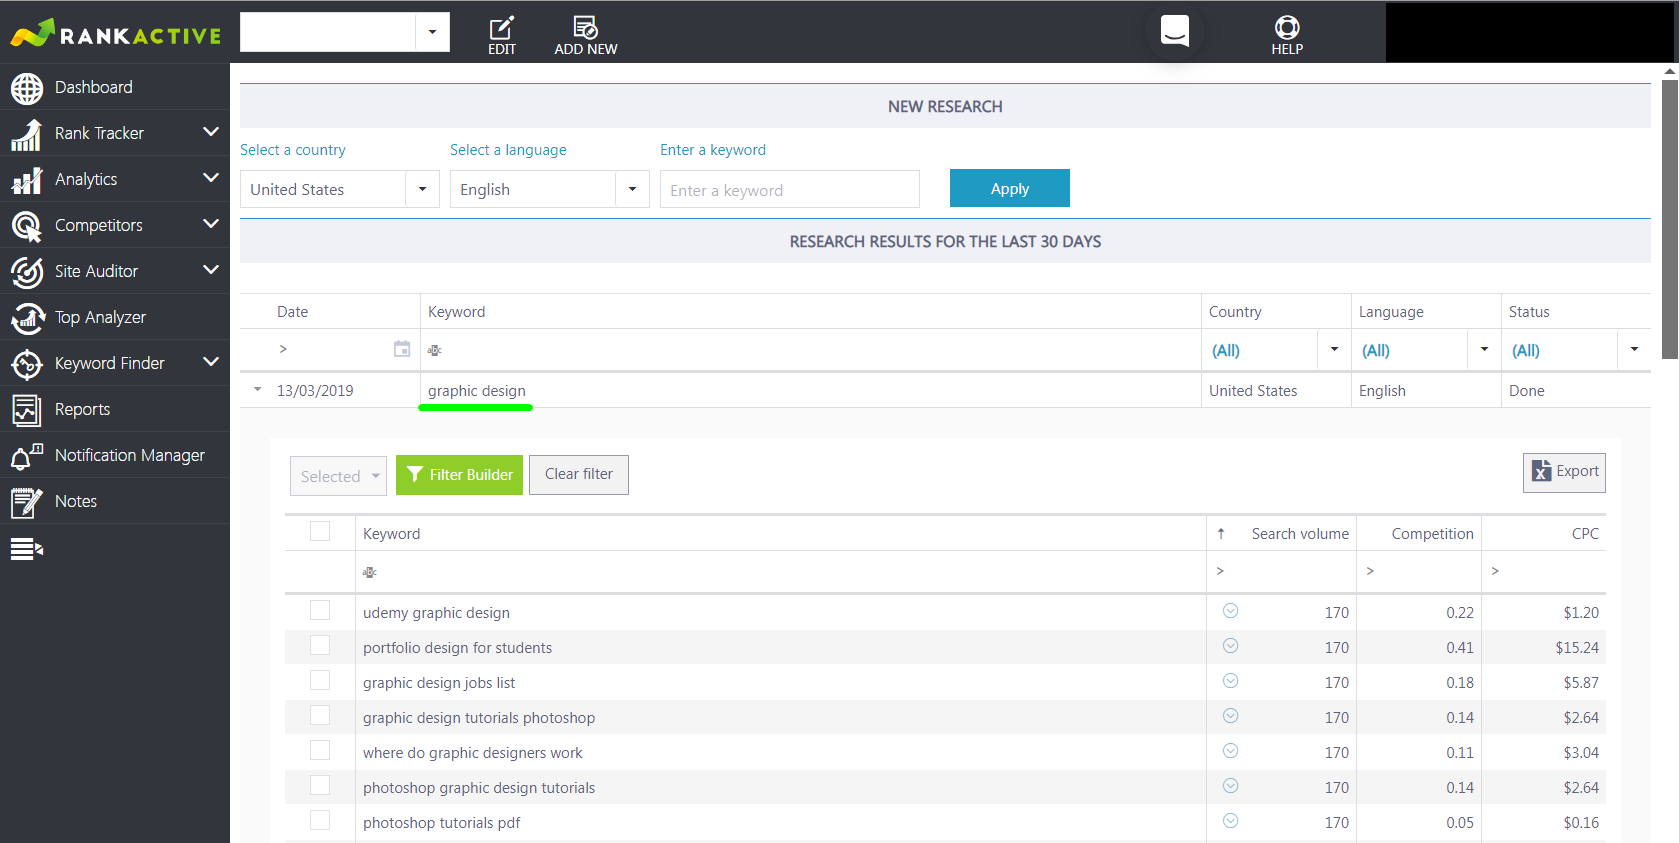Viewport: 1679px width, 843px height.
Task: Open Notification Manager in sidebar
Action: coord(115,455)
